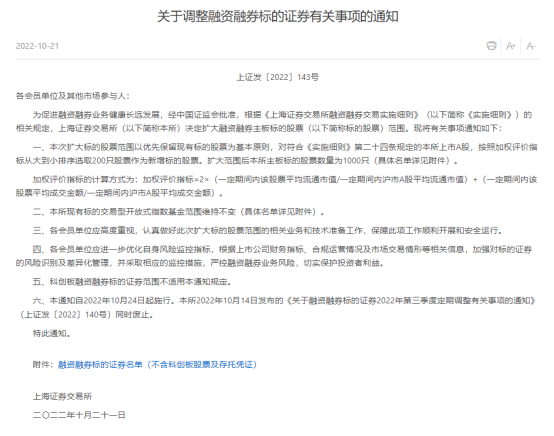The height and width of the screenshot is (436, 554).
Task: Click paragraph starting 一、本次扩大标的股票范围
Action: coord(277,154)
